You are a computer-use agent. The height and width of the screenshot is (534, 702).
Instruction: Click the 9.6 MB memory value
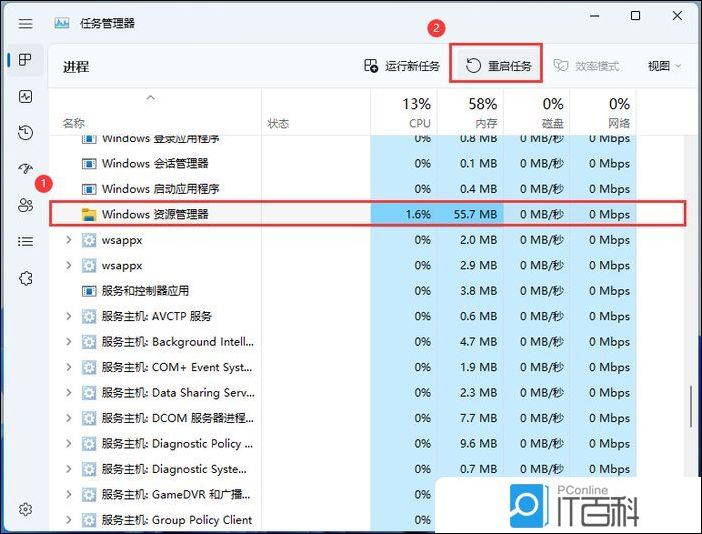click(x=479, y=444)
